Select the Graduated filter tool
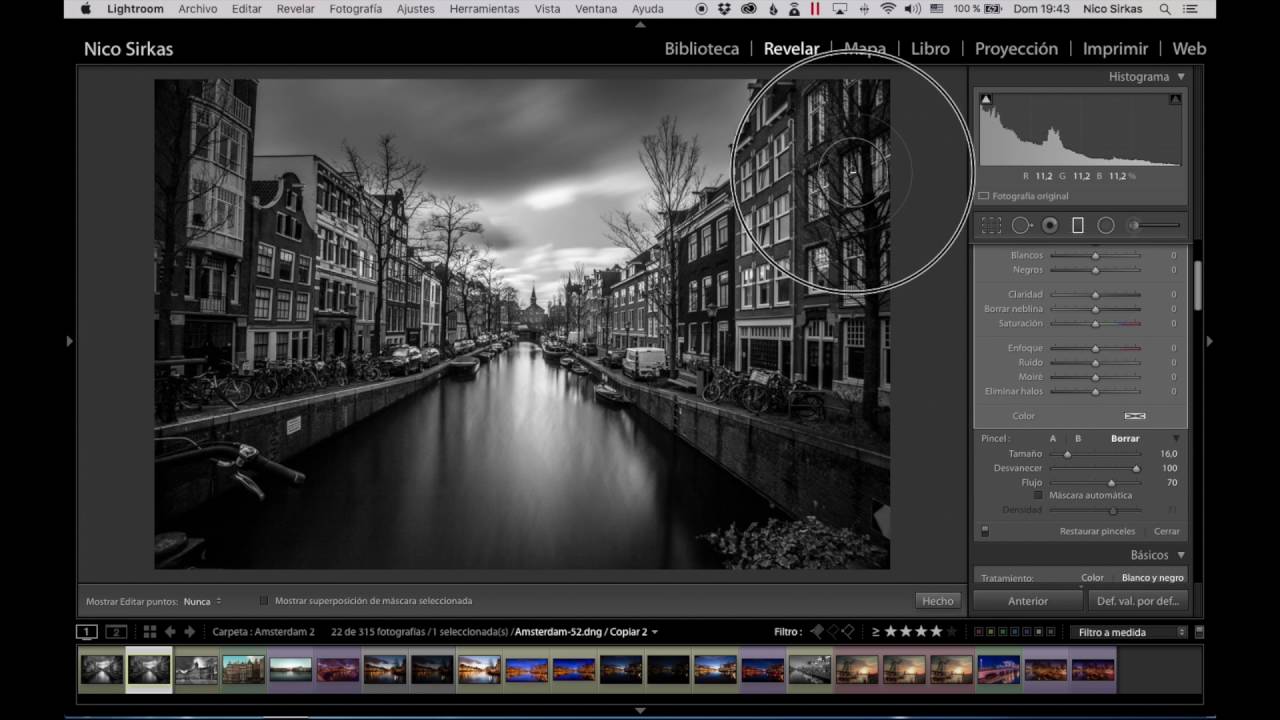 pos(1078,226)
